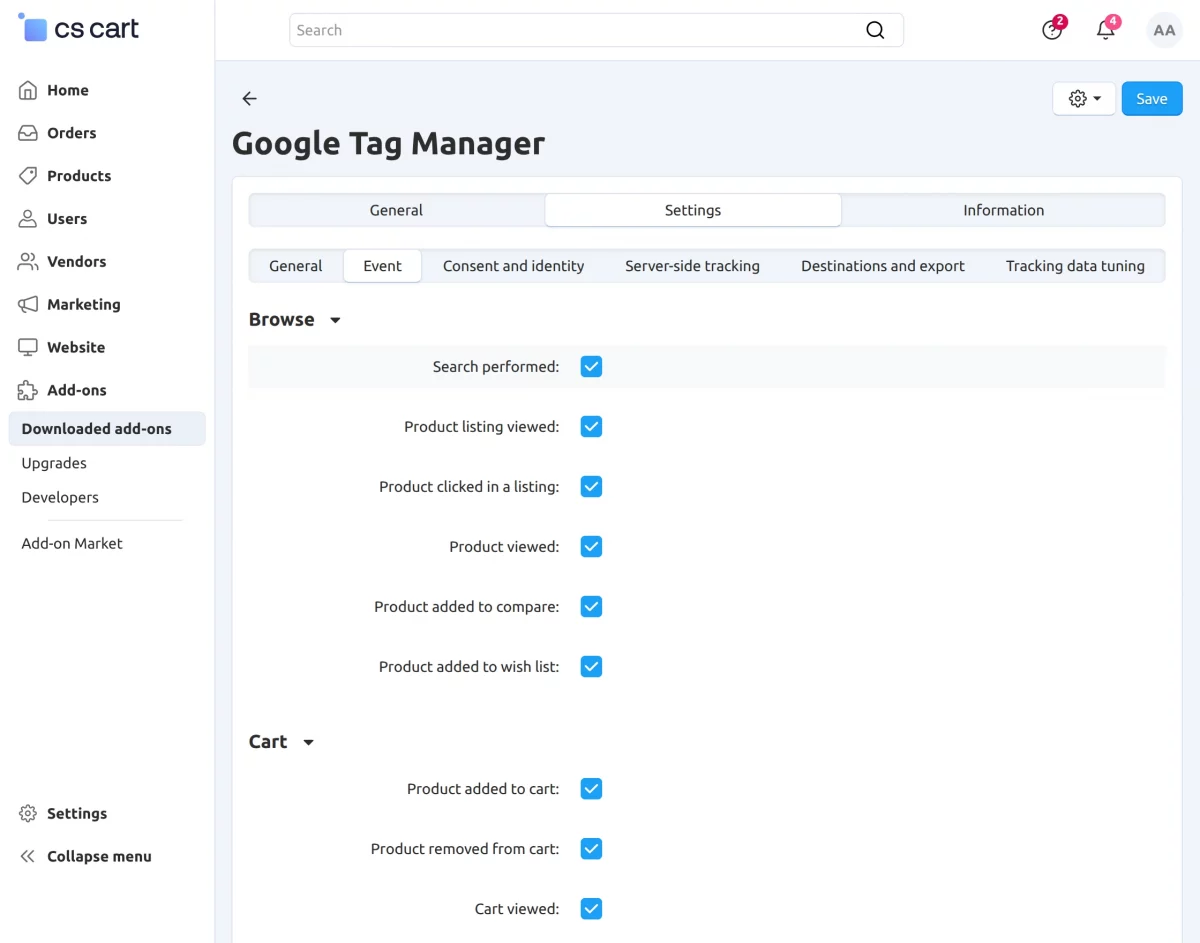Open the Information tab
This screenshot has height=943, width=1200.
1003,210
